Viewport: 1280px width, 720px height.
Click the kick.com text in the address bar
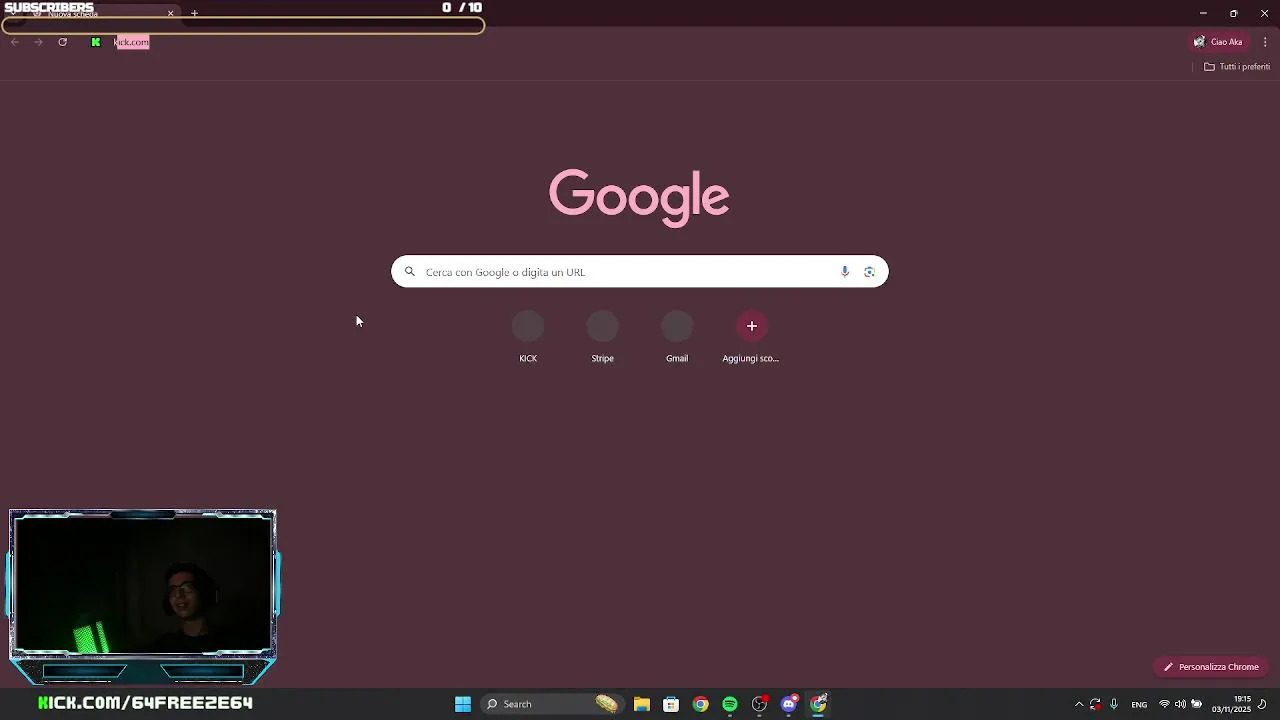pyautogui.click(x=132, y=42)
